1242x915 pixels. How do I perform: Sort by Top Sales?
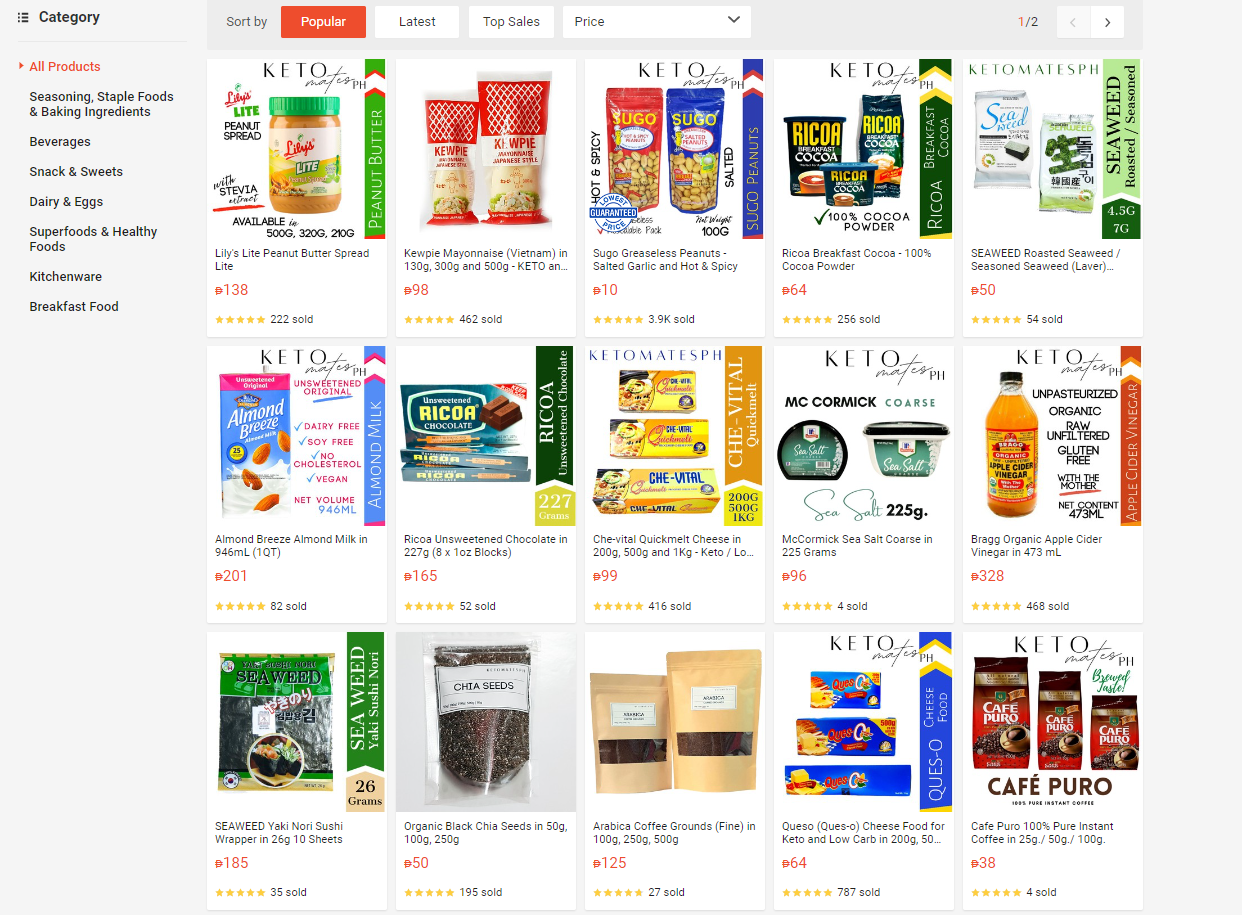point(511,22)
